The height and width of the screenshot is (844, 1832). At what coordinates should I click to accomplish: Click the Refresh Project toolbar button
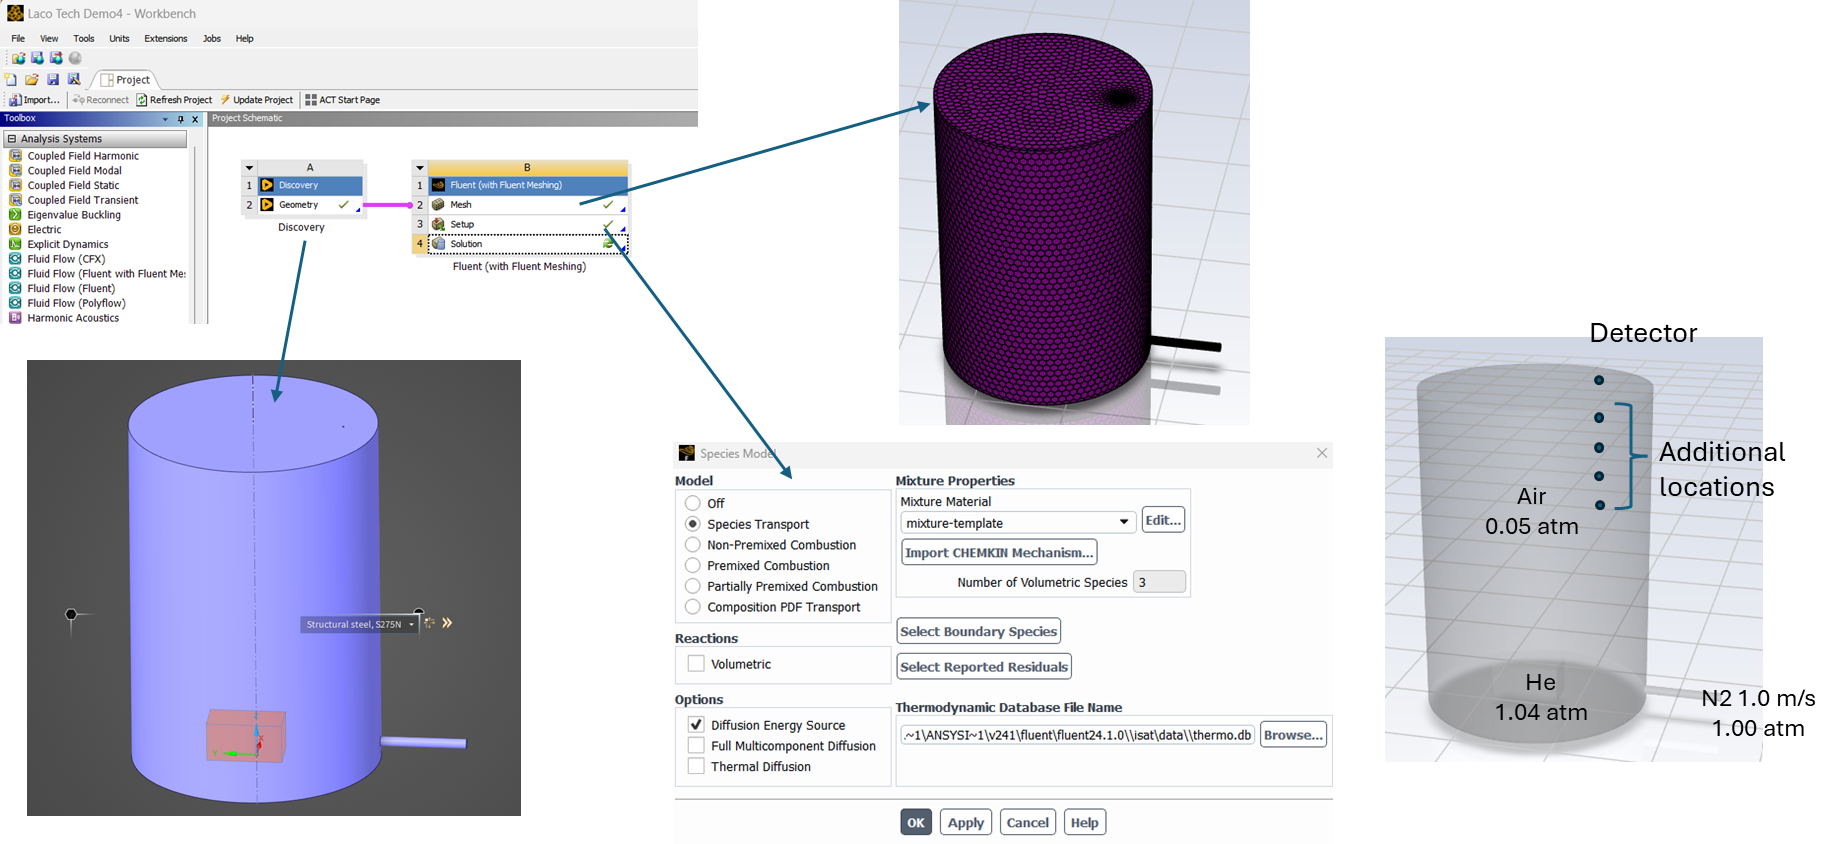point(174,100)
